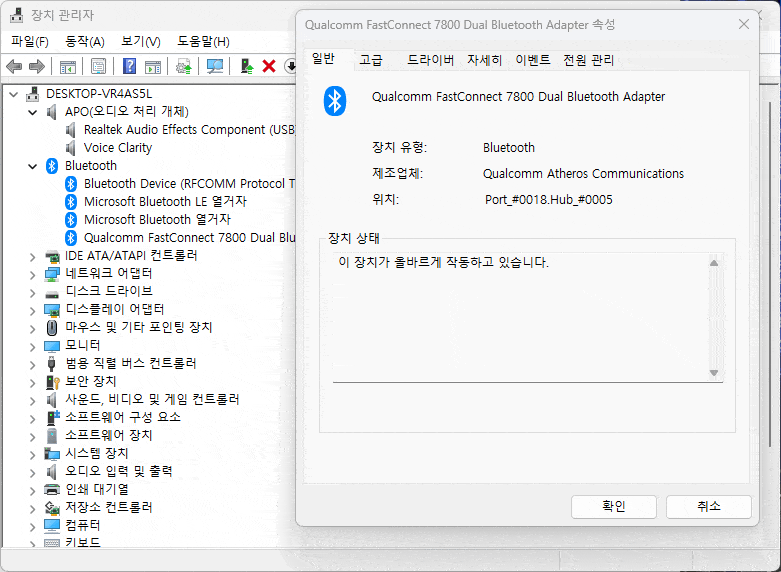The image size is (781, 572).
Task: Click the blue help question mark icon
Action: pyautogui.click(x=129, y=66)
